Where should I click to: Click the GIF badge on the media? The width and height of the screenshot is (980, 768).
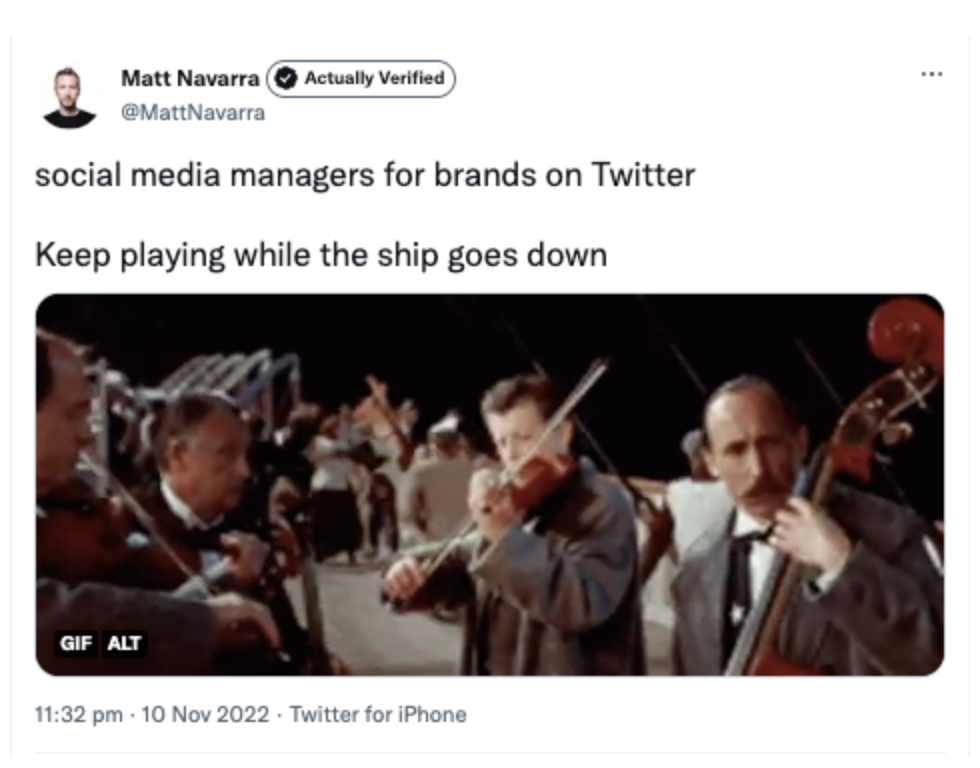pyautogui.click(x=76, y=643)
